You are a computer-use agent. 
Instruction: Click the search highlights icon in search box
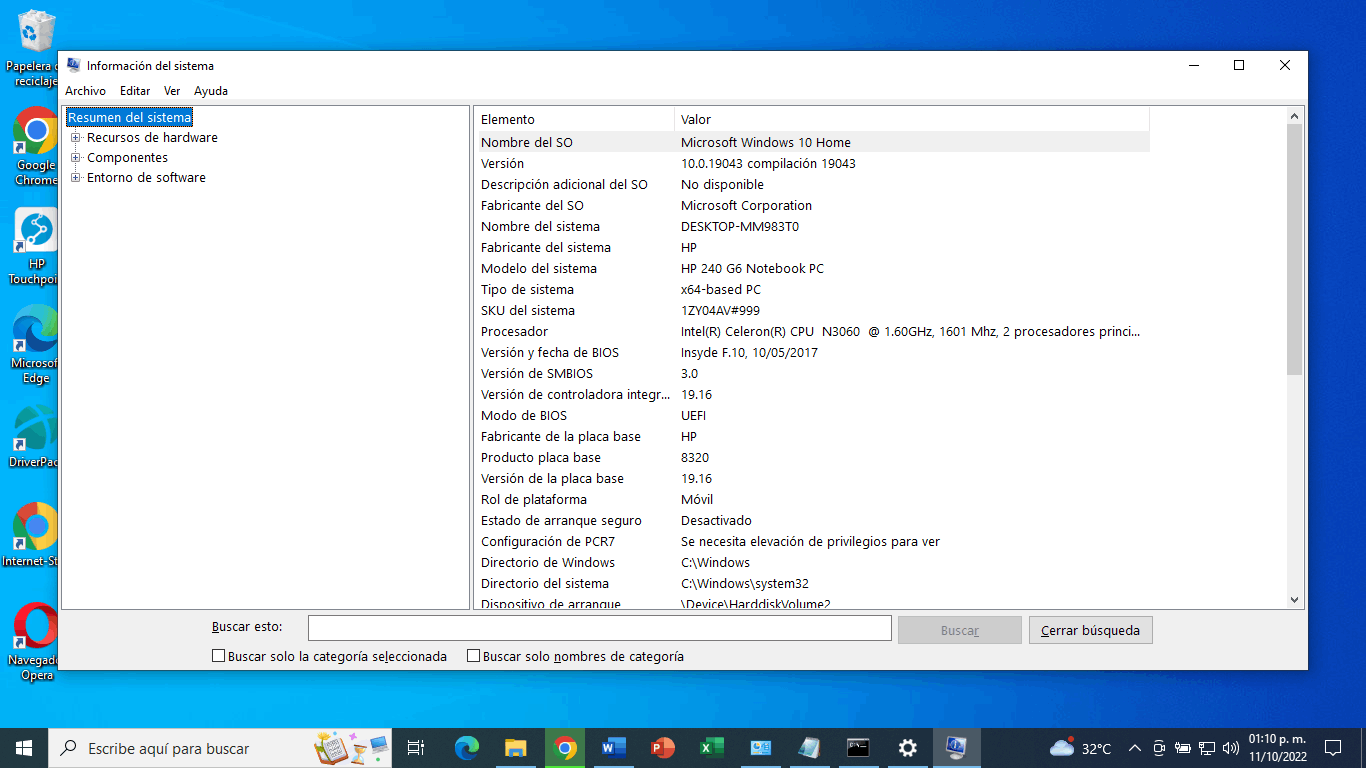[x=351, y=748]
